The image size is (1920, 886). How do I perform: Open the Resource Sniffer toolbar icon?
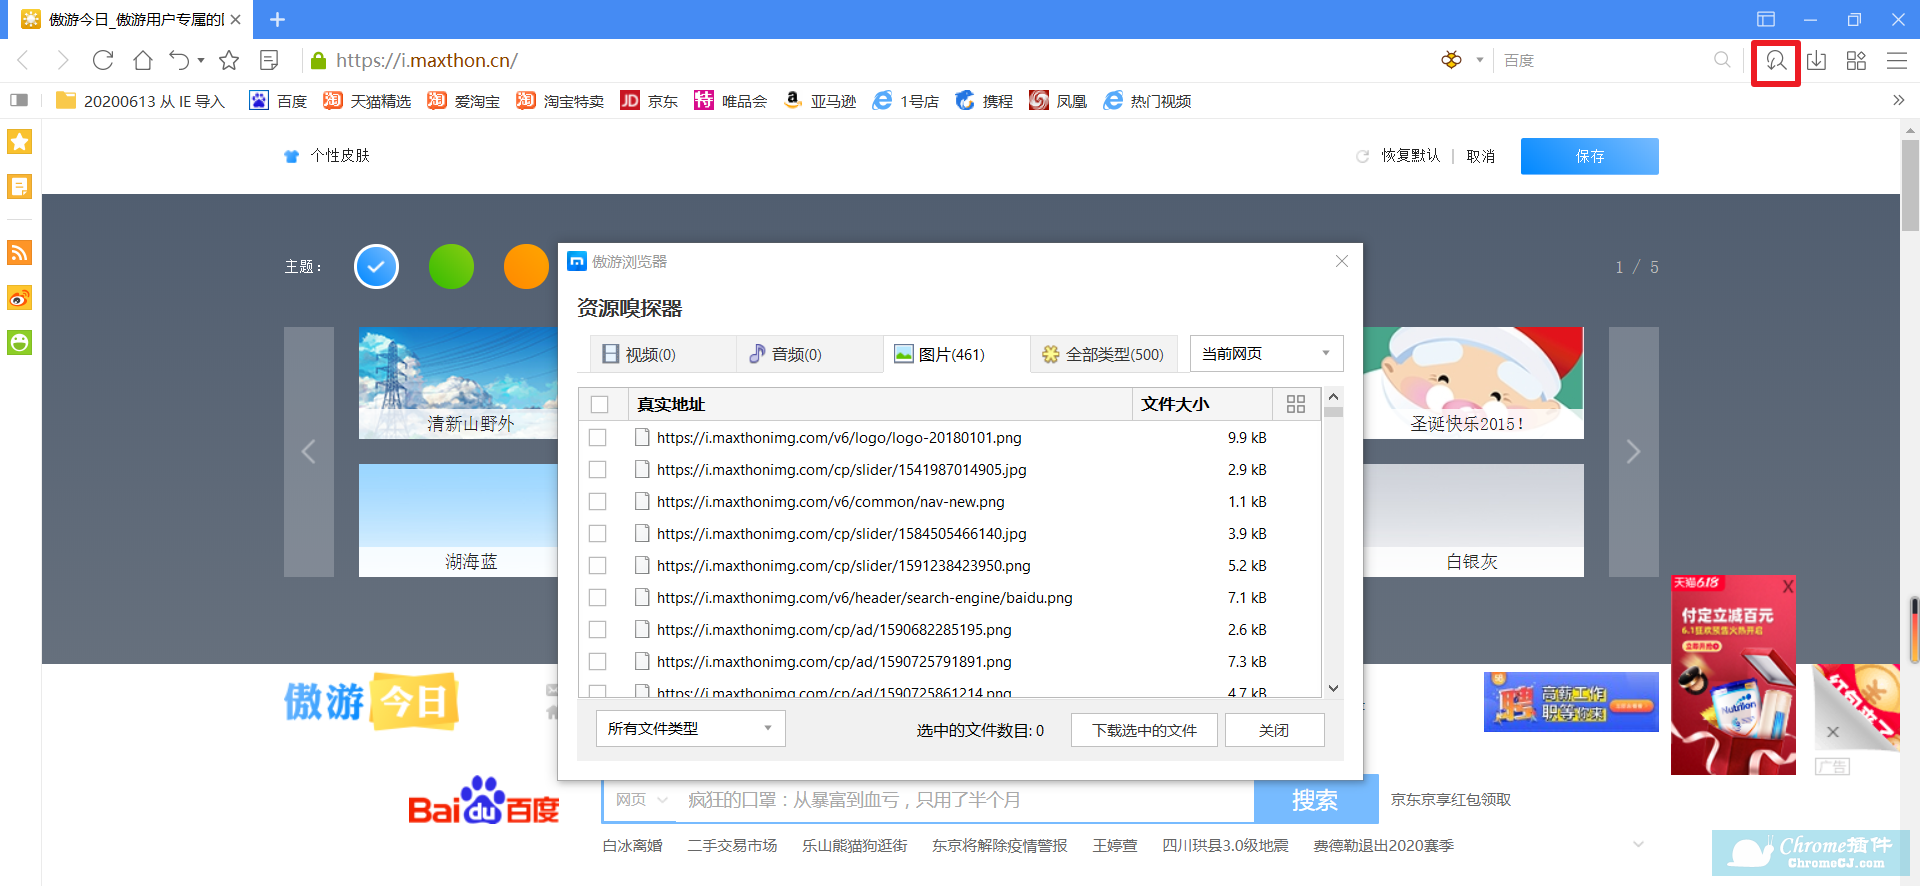click(1775, 61)
